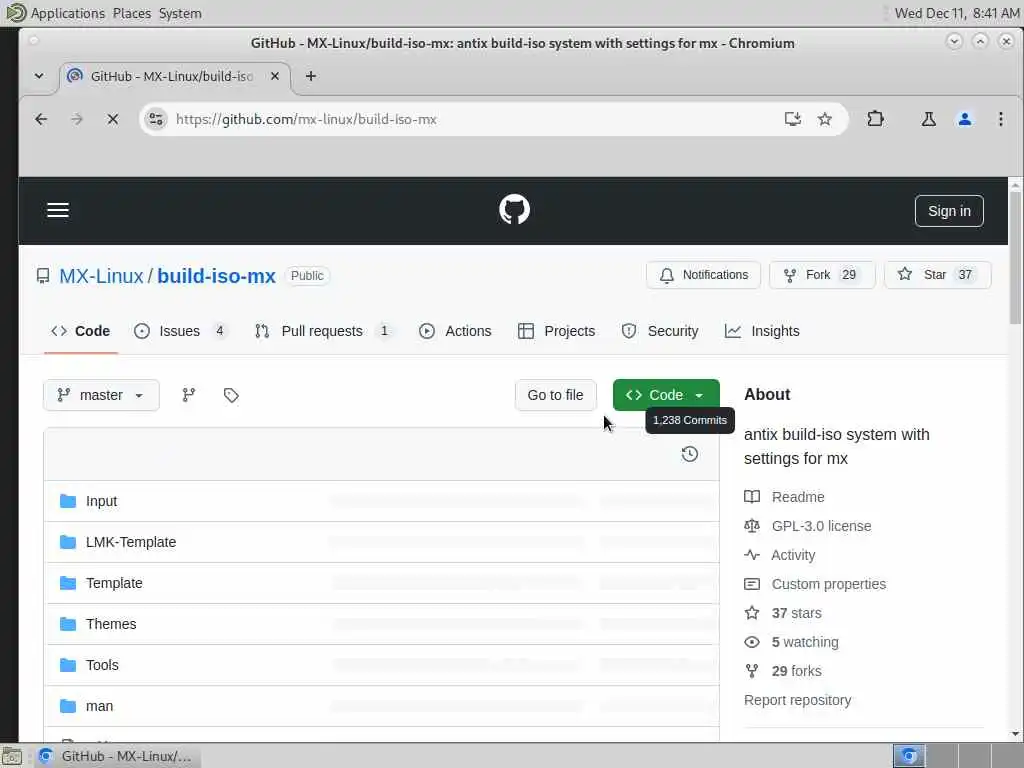Open the System menu
The width and height of the screenshot is (1024, 768).
180,13
